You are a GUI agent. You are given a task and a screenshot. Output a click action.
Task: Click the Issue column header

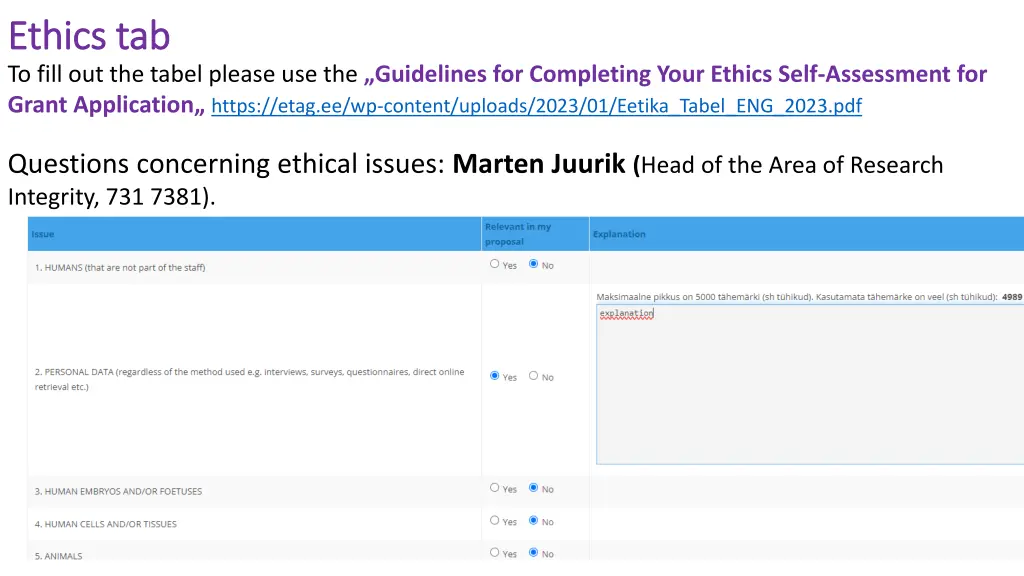click(x=43, y=234)
